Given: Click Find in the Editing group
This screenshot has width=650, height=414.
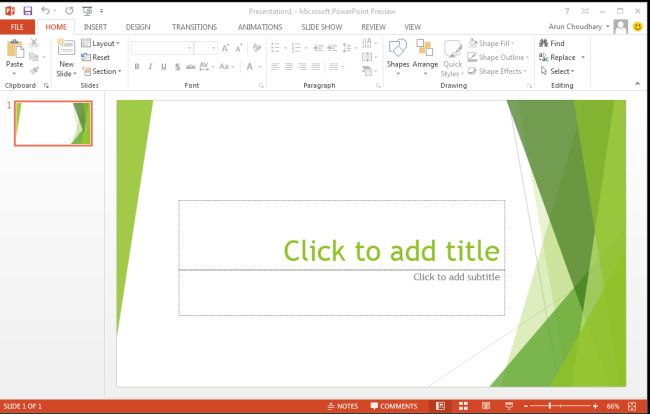Looking at the screenshot, I should tap(552, 43).
